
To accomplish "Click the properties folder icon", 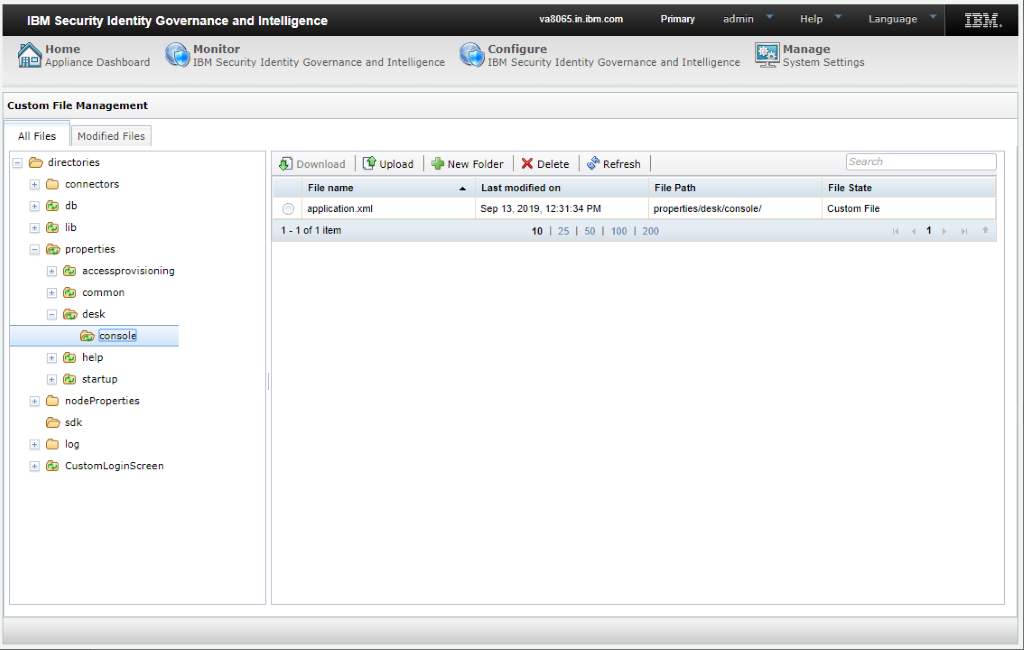I will [53, 249].
